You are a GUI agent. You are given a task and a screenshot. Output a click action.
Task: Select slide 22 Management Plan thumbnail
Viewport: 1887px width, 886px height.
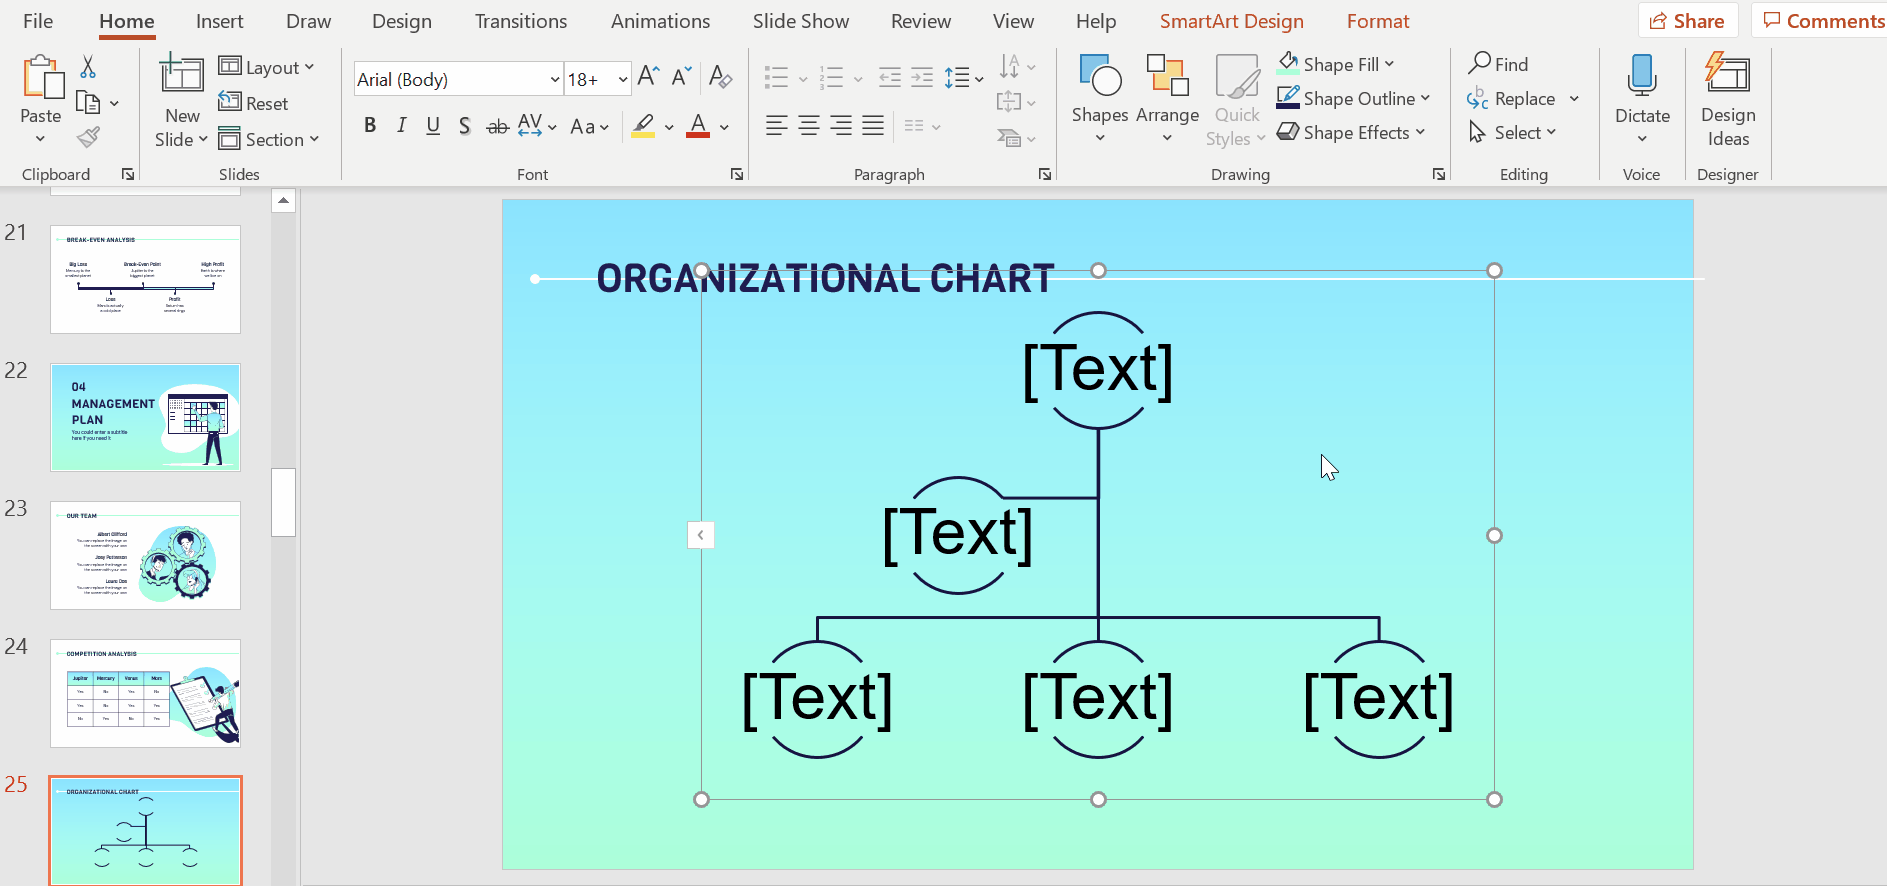click(x=146, y=417)
